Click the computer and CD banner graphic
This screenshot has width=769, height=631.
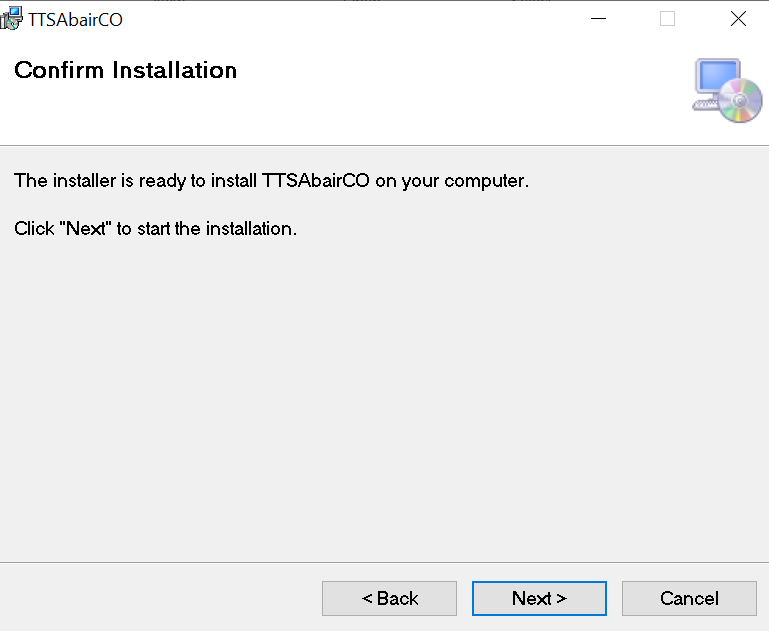coord(727,91)
